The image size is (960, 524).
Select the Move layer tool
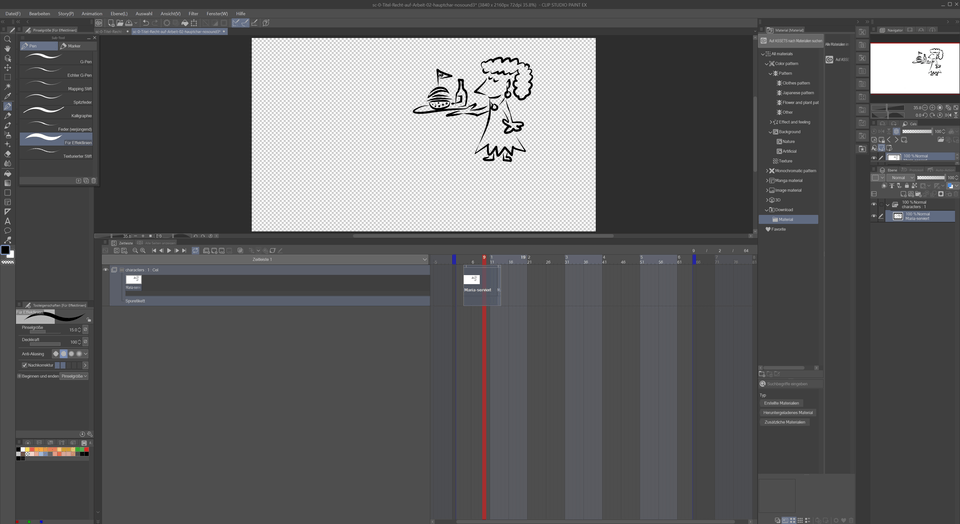pyautogui.click(x=7, y=67)
